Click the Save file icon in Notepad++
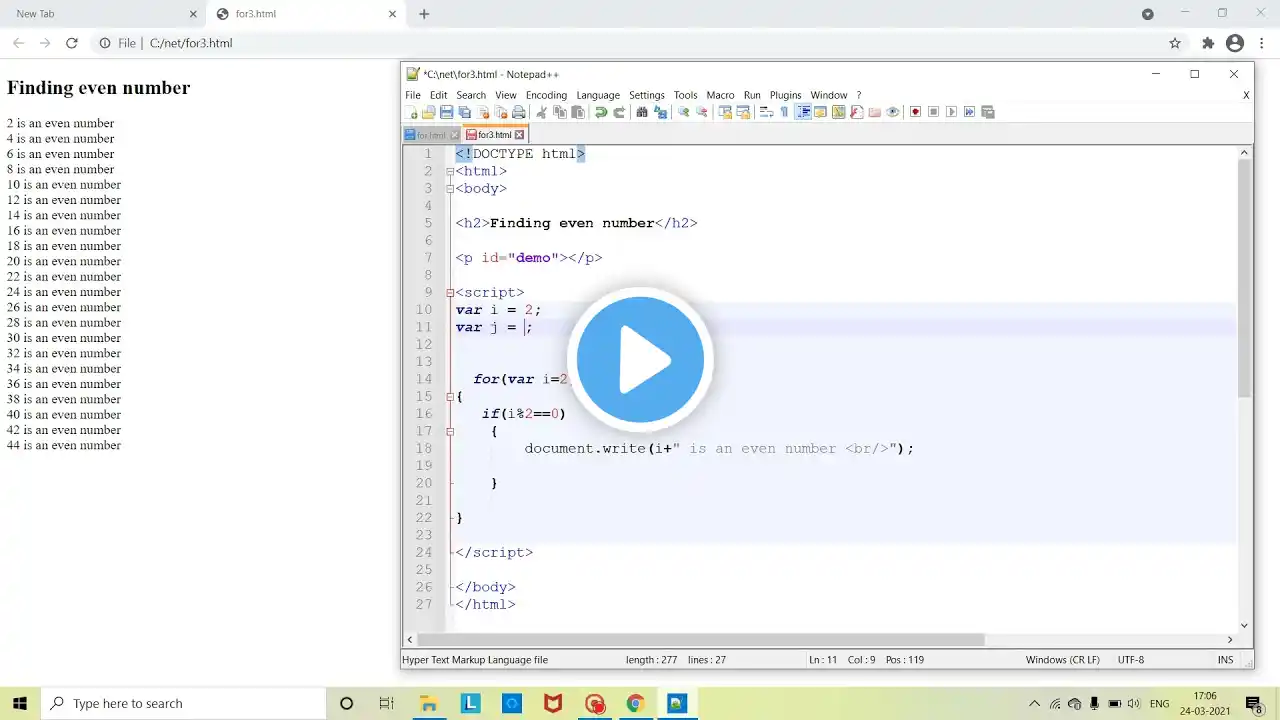 [447, 112]
